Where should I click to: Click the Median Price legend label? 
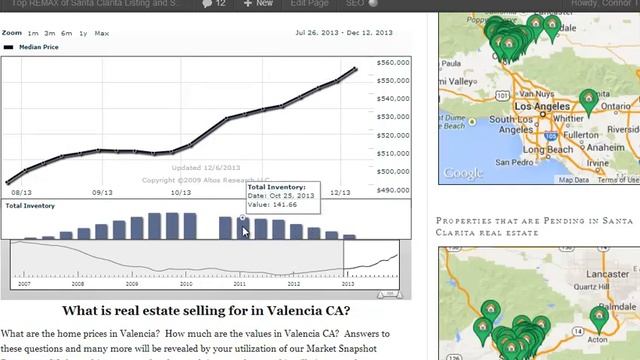(39, 47)
